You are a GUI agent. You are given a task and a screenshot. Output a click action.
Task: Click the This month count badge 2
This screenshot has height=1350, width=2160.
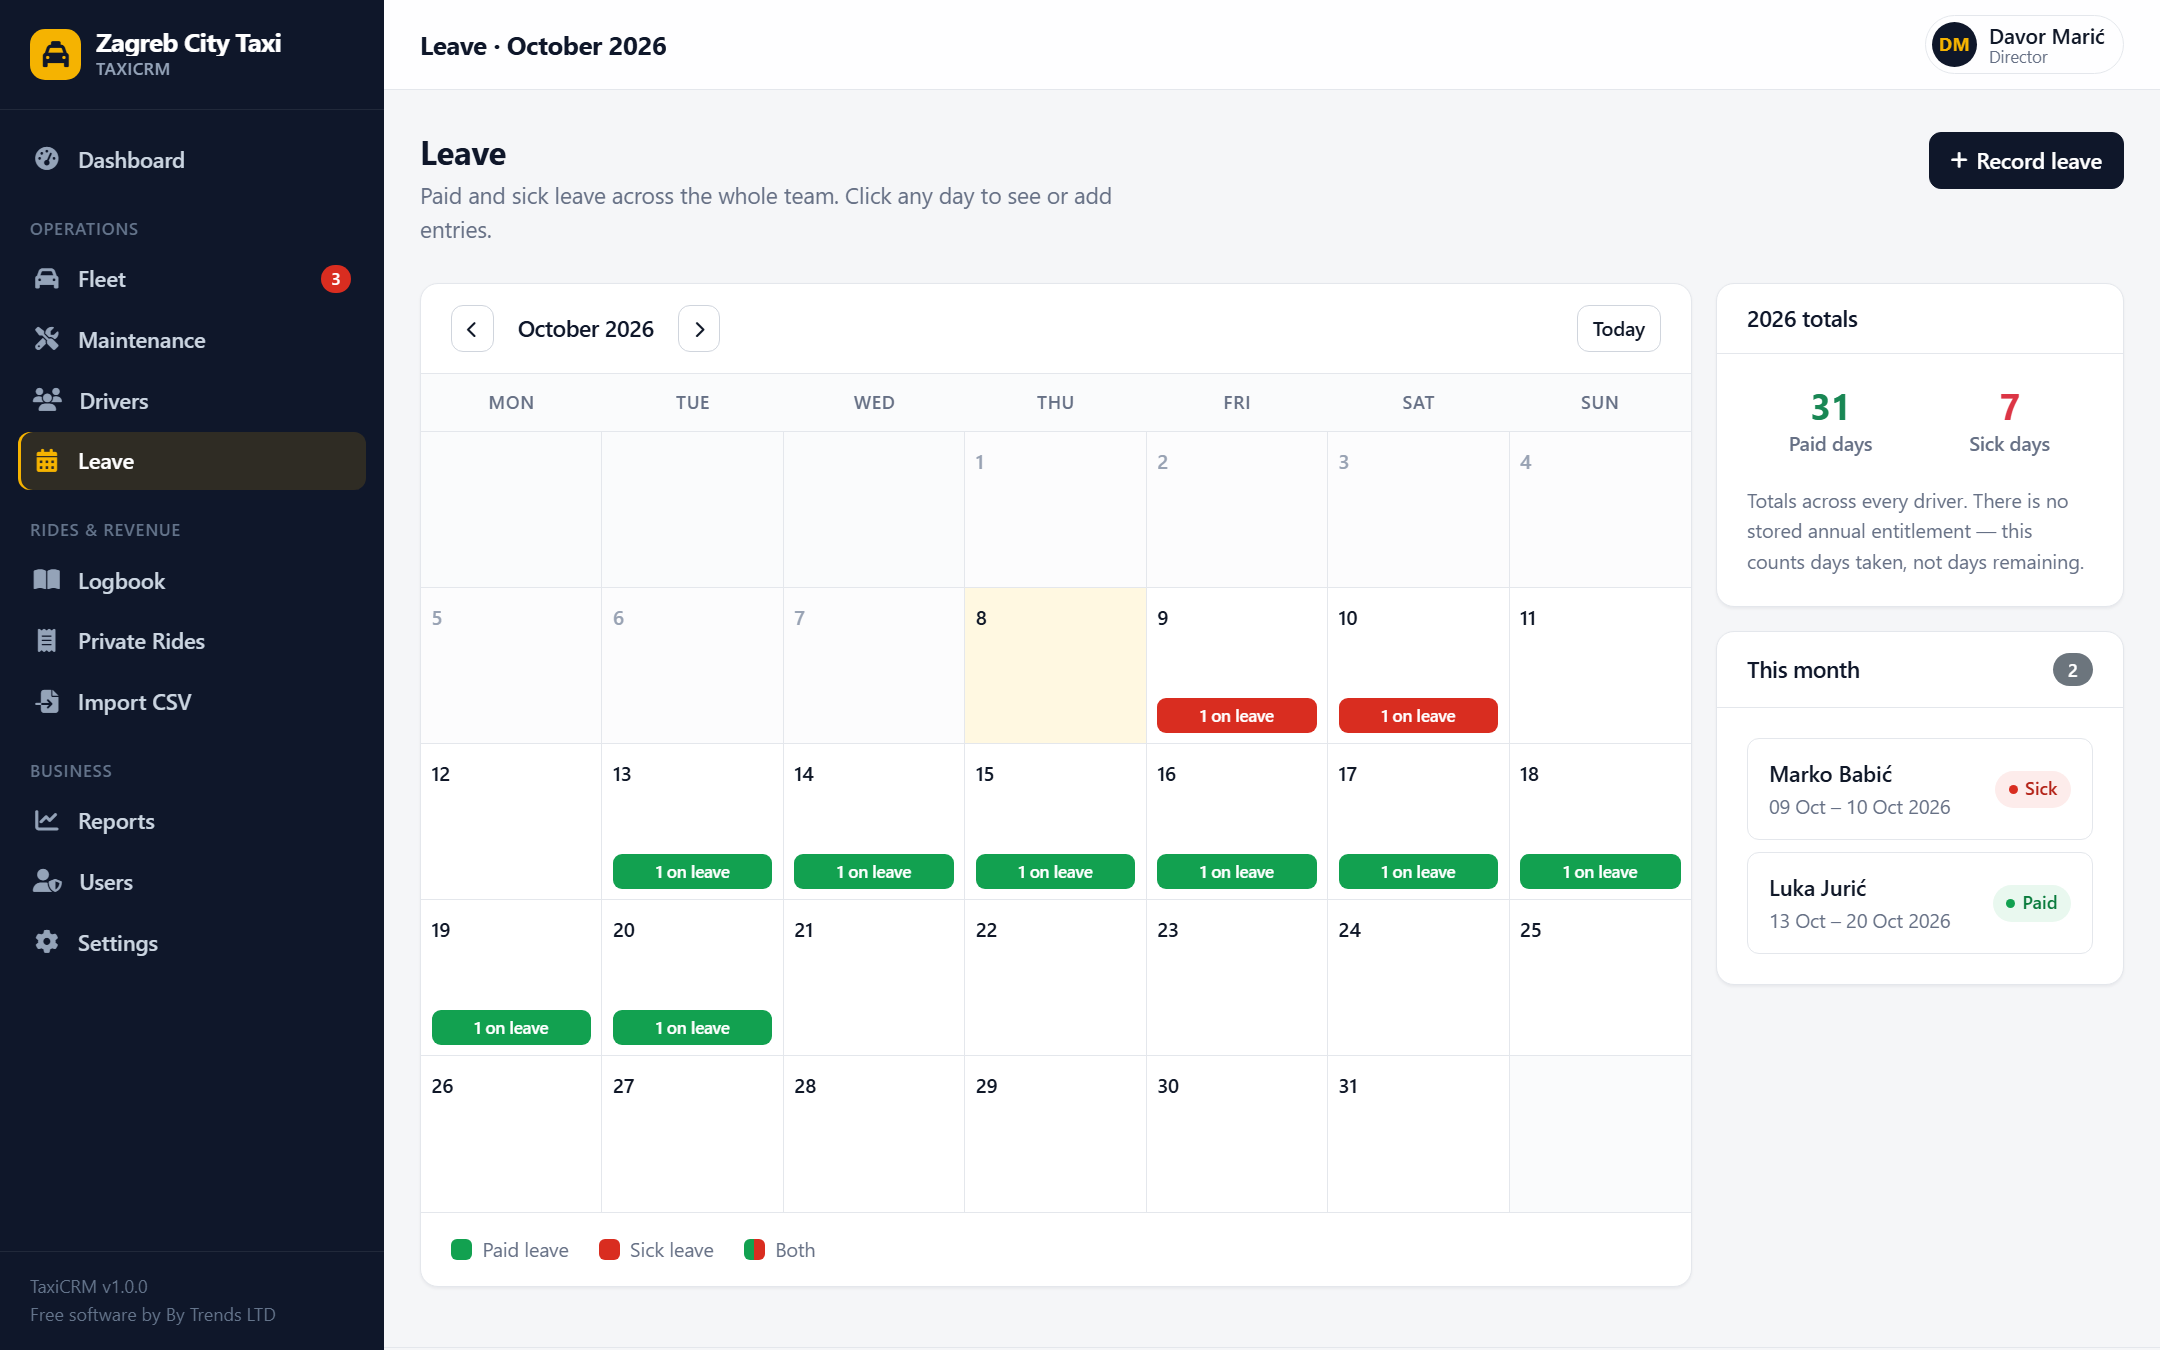coord(2072,670)
